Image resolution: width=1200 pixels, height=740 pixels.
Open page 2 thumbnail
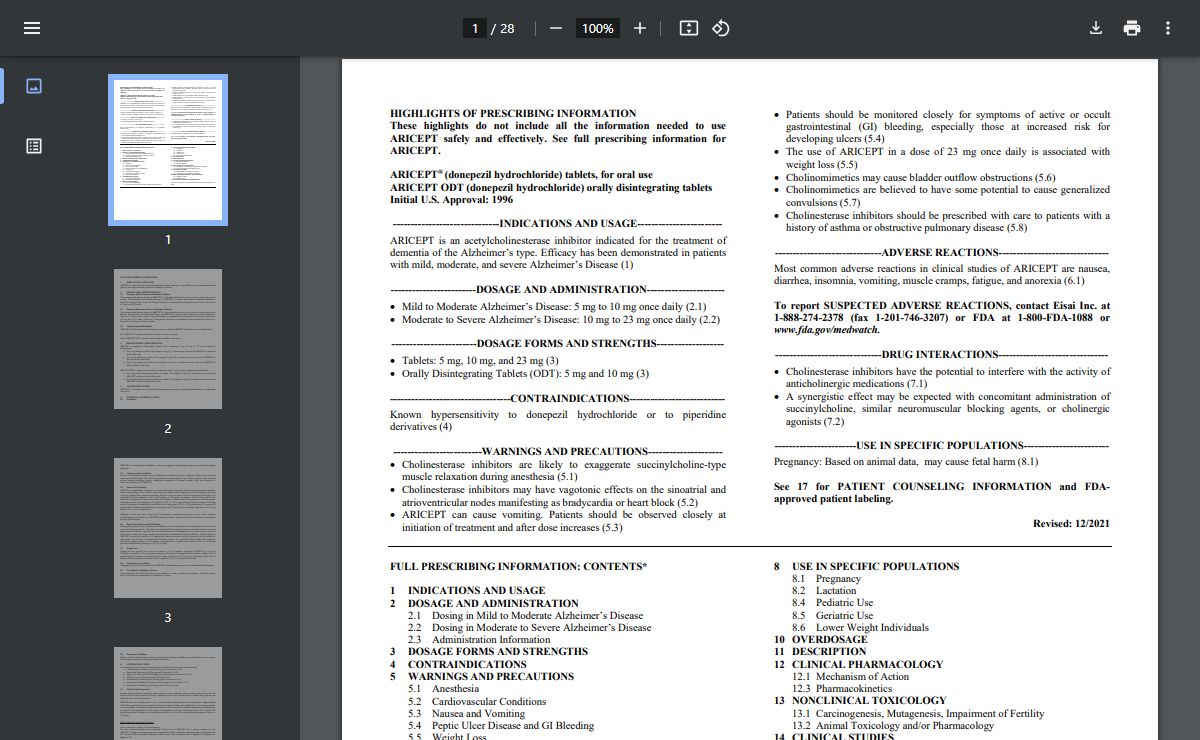[x=168, y=339]
